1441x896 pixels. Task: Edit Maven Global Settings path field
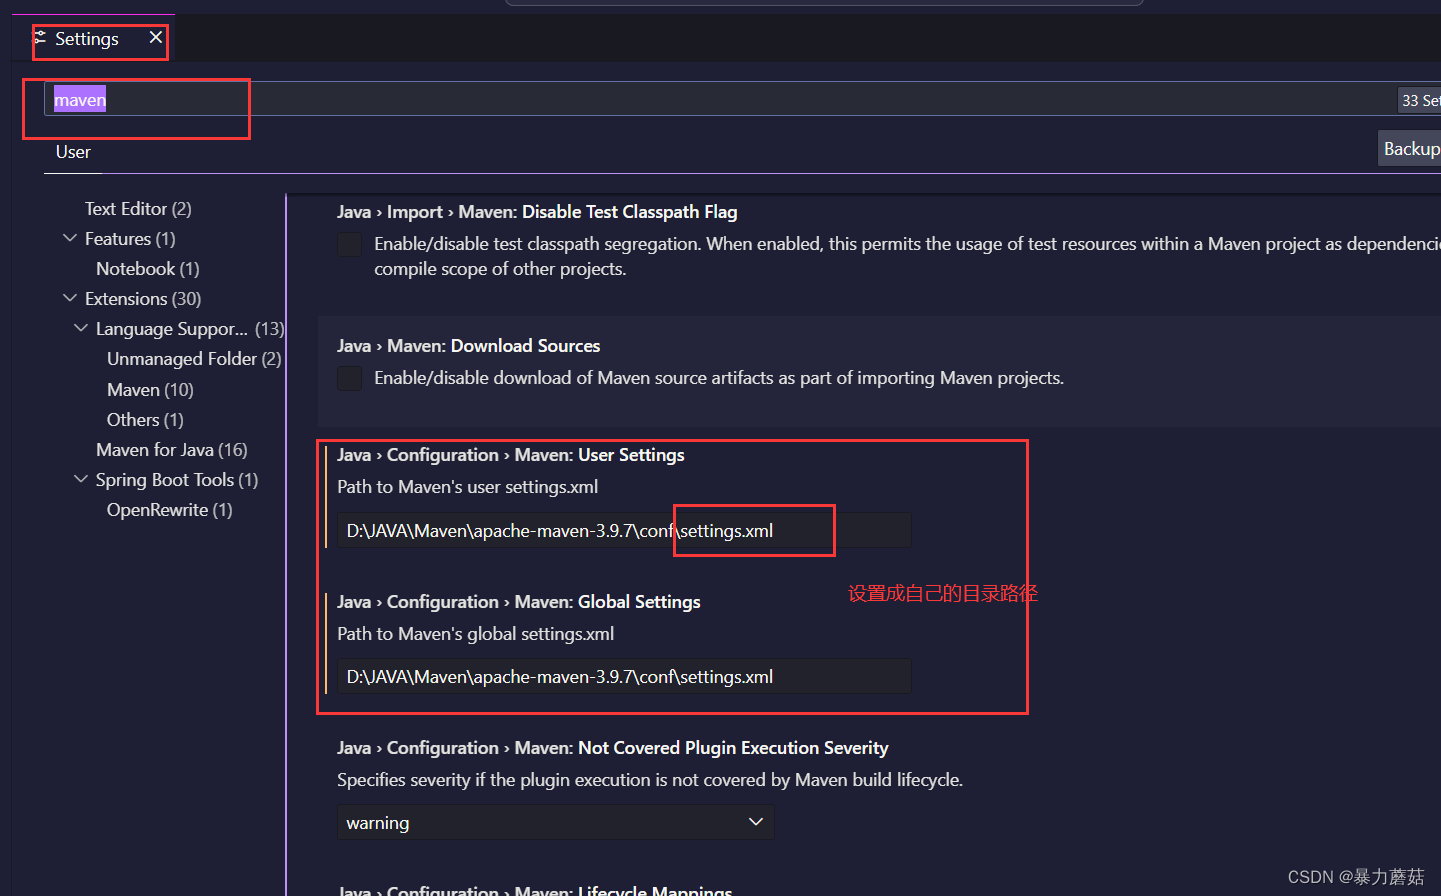624,677
